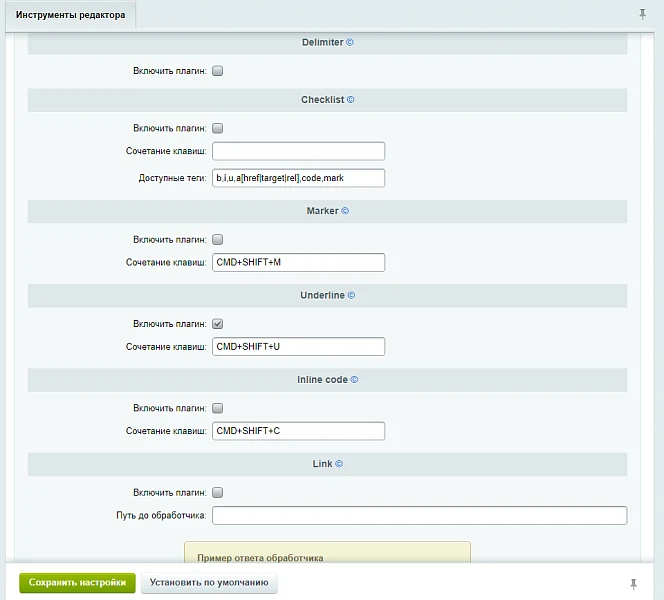Image resolution: width=664 pixels, height=600 pixels.
Task: Enable the Marker plugin checkbox
Action: 218,239
